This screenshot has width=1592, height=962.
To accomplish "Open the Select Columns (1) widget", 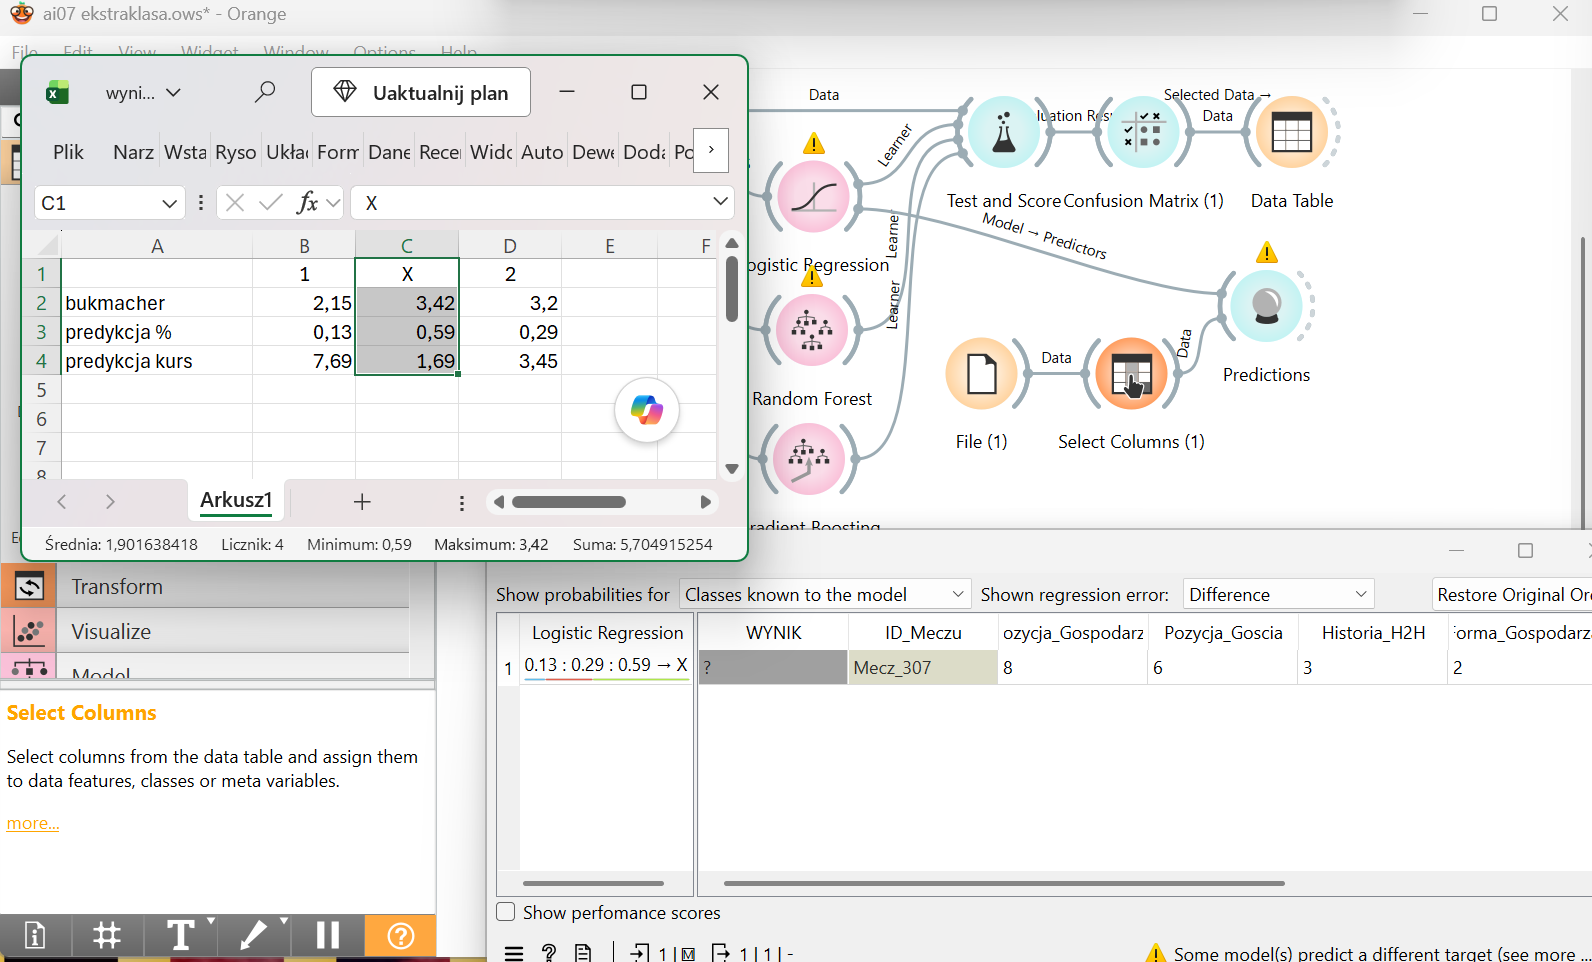I will [x=1131, y=375].
